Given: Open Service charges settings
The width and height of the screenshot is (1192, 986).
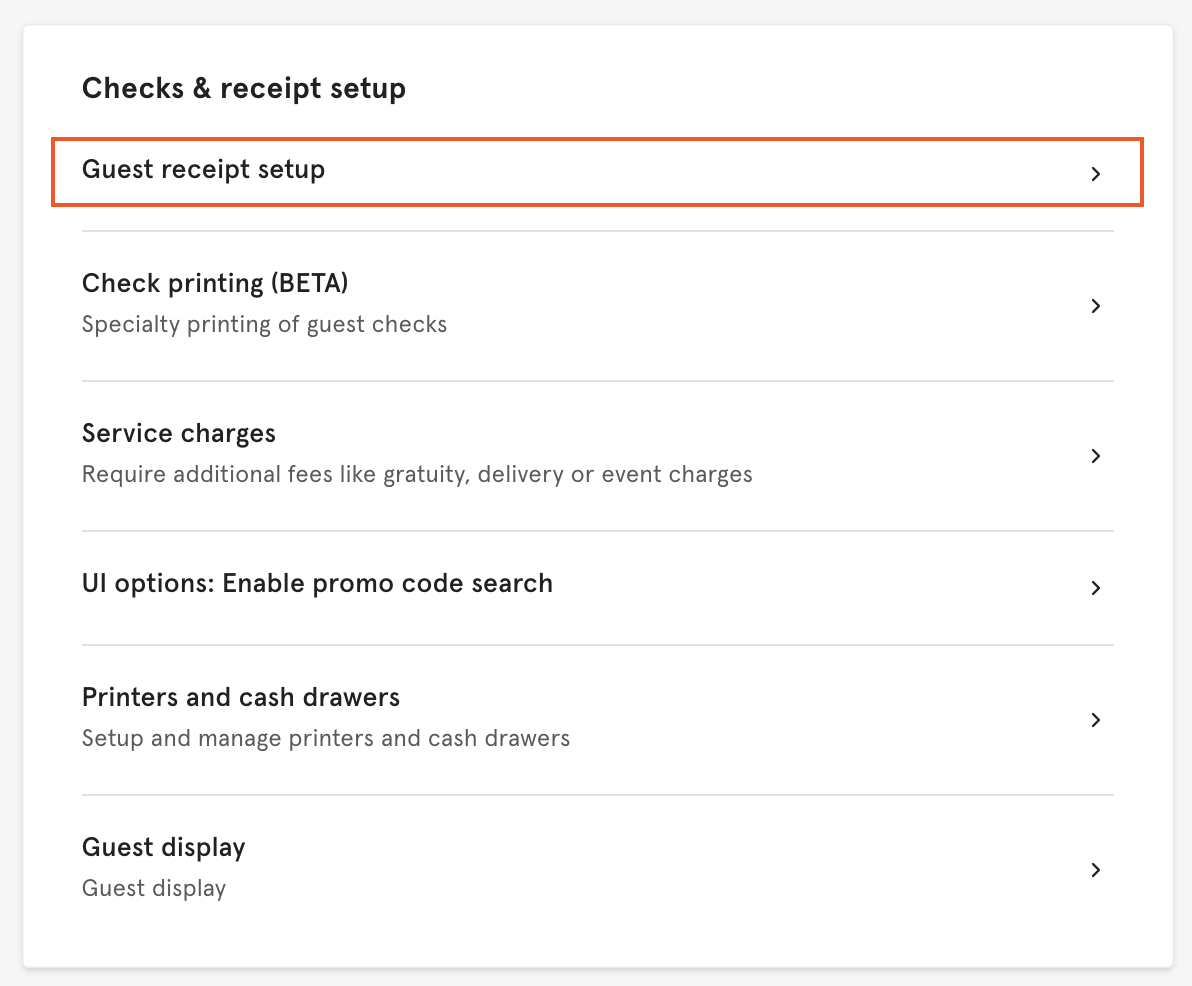Looking at the screenshot, I should pos(178,433).
